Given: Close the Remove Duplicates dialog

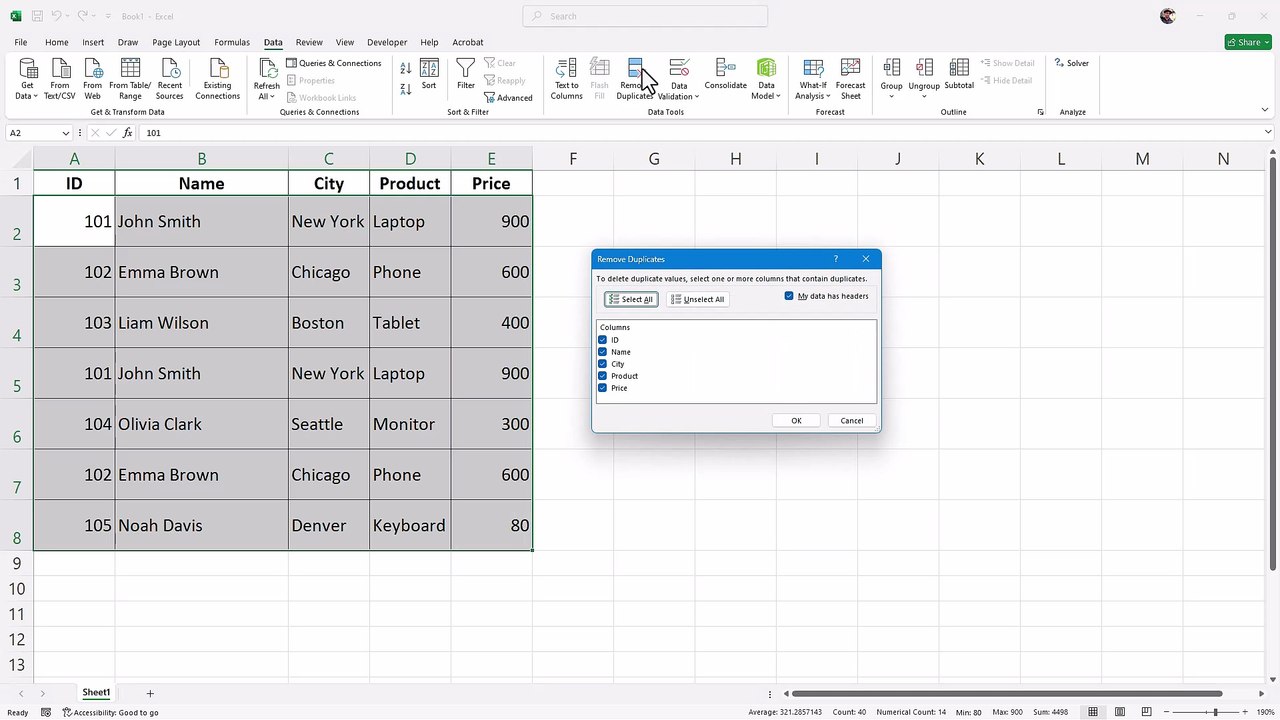Looking at the screenshot, I should (866, 259).
